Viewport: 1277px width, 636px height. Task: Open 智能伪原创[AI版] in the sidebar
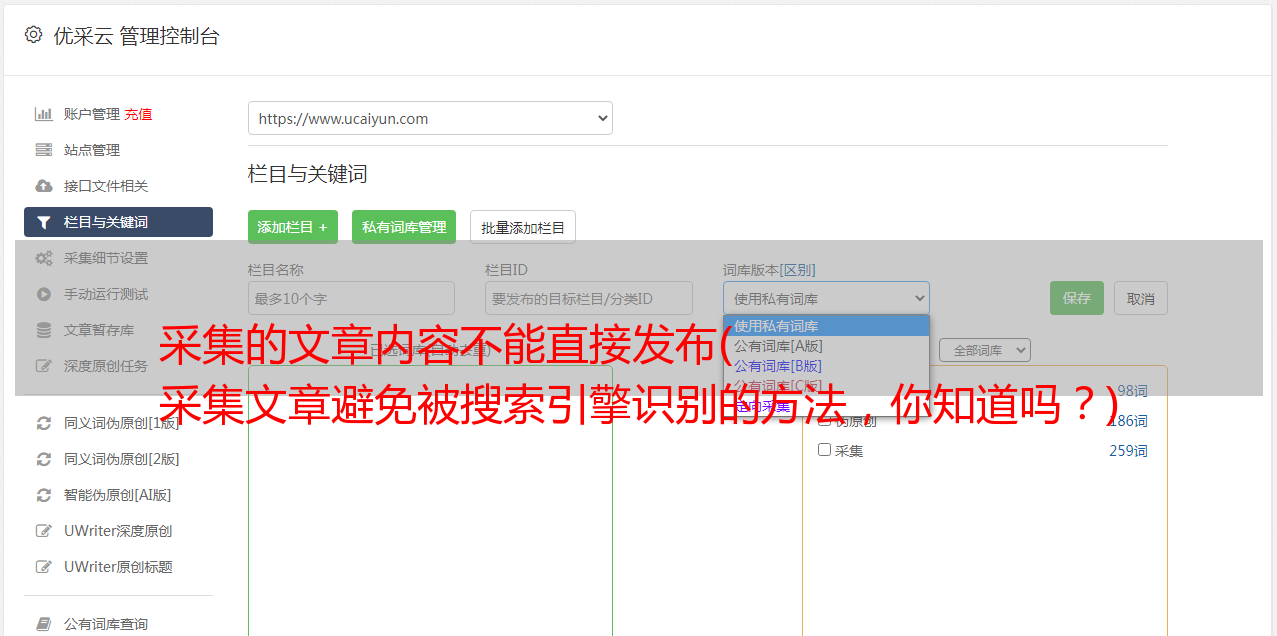pyautogui.click(x=118, y=495)
